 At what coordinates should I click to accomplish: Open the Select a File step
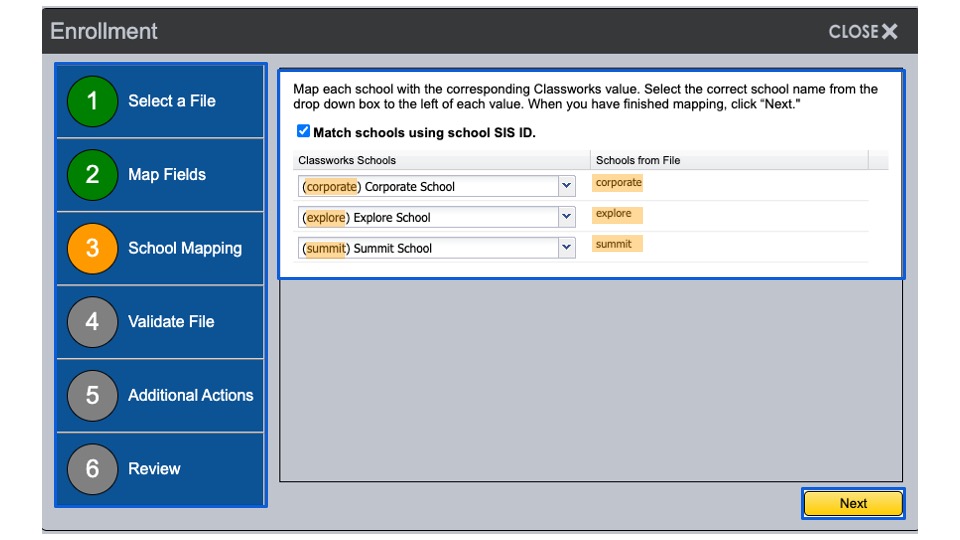tap(160, 101)
